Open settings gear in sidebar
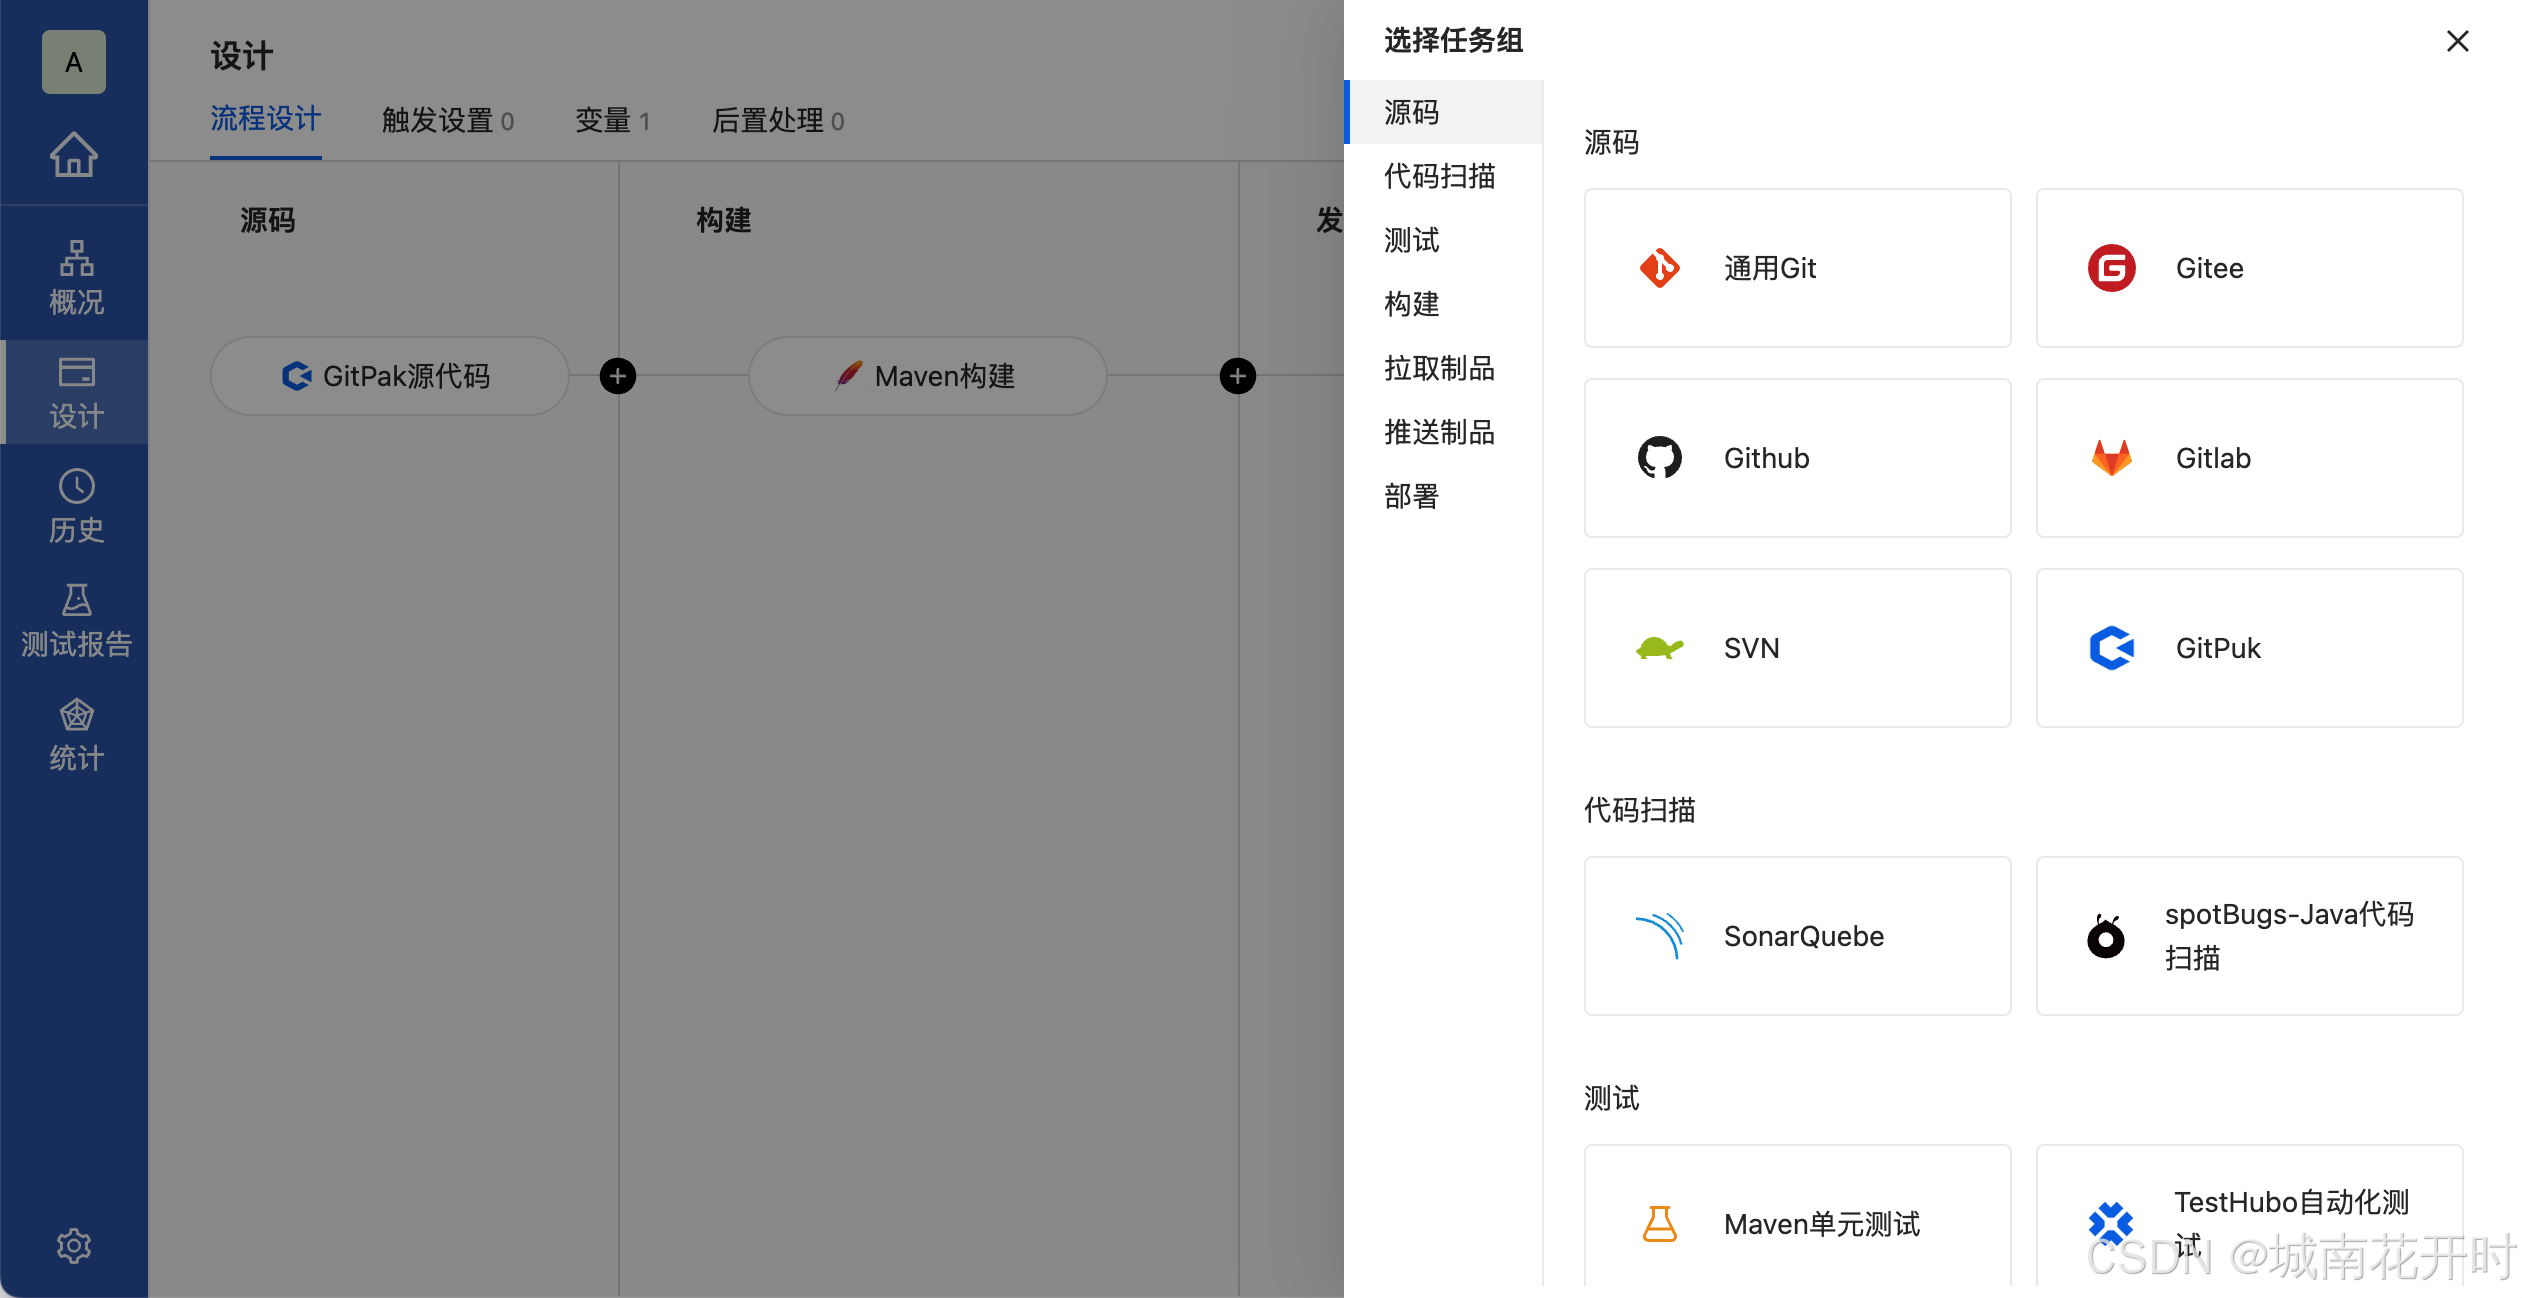Image resolution: width=2522 pixels, height=1298 pixels. (74, 1245)
